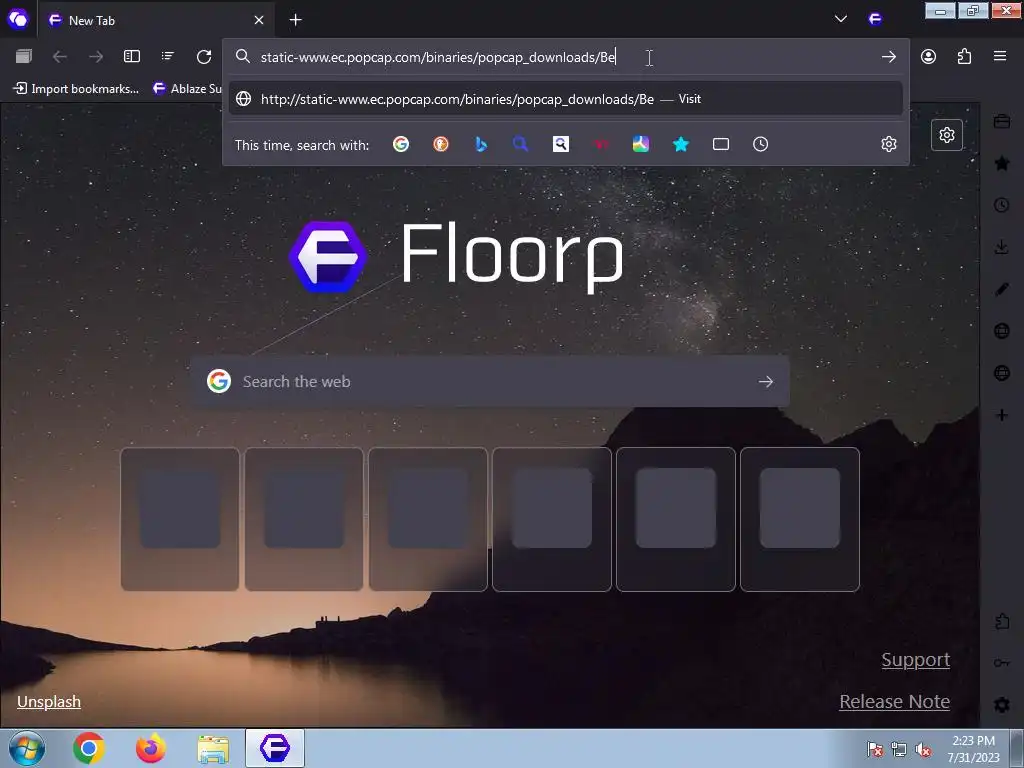Search this time in History (clock icon)
Viewport: 1024px width, 768px height.
760,144
